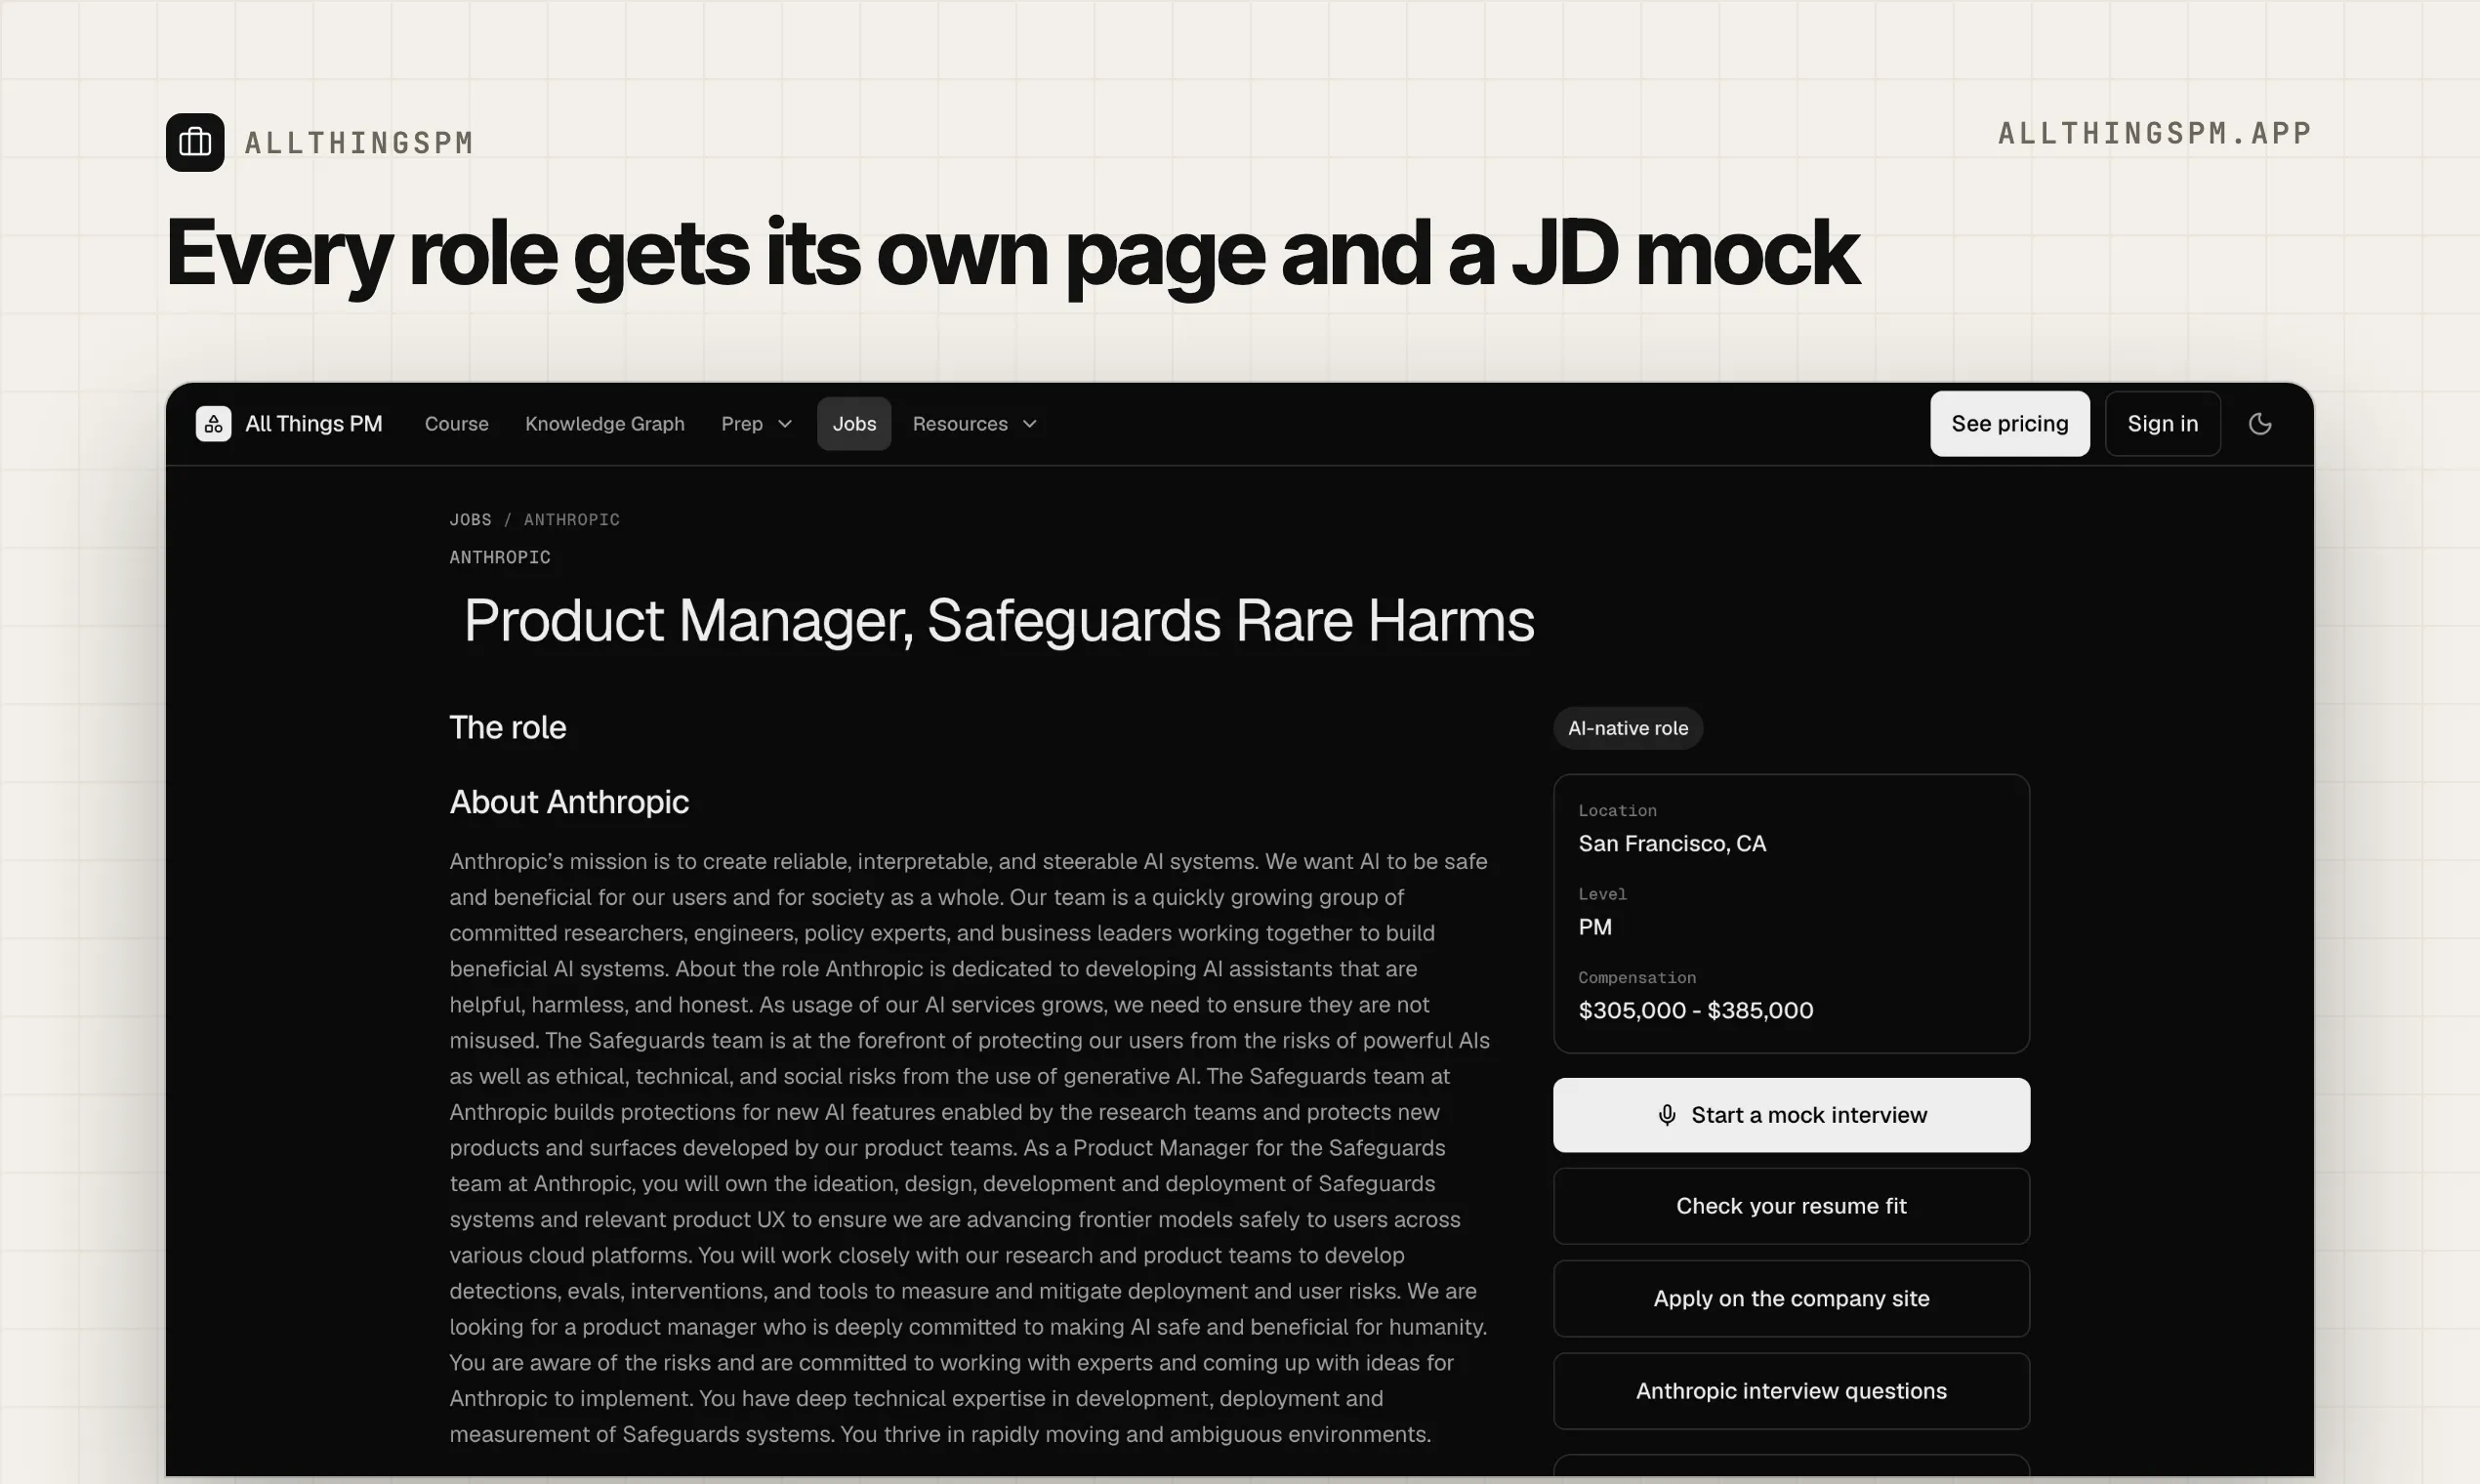Click the All Things PM navbar logo icon
This screenshot has height=1484, width=2480.
click(213, 424)
